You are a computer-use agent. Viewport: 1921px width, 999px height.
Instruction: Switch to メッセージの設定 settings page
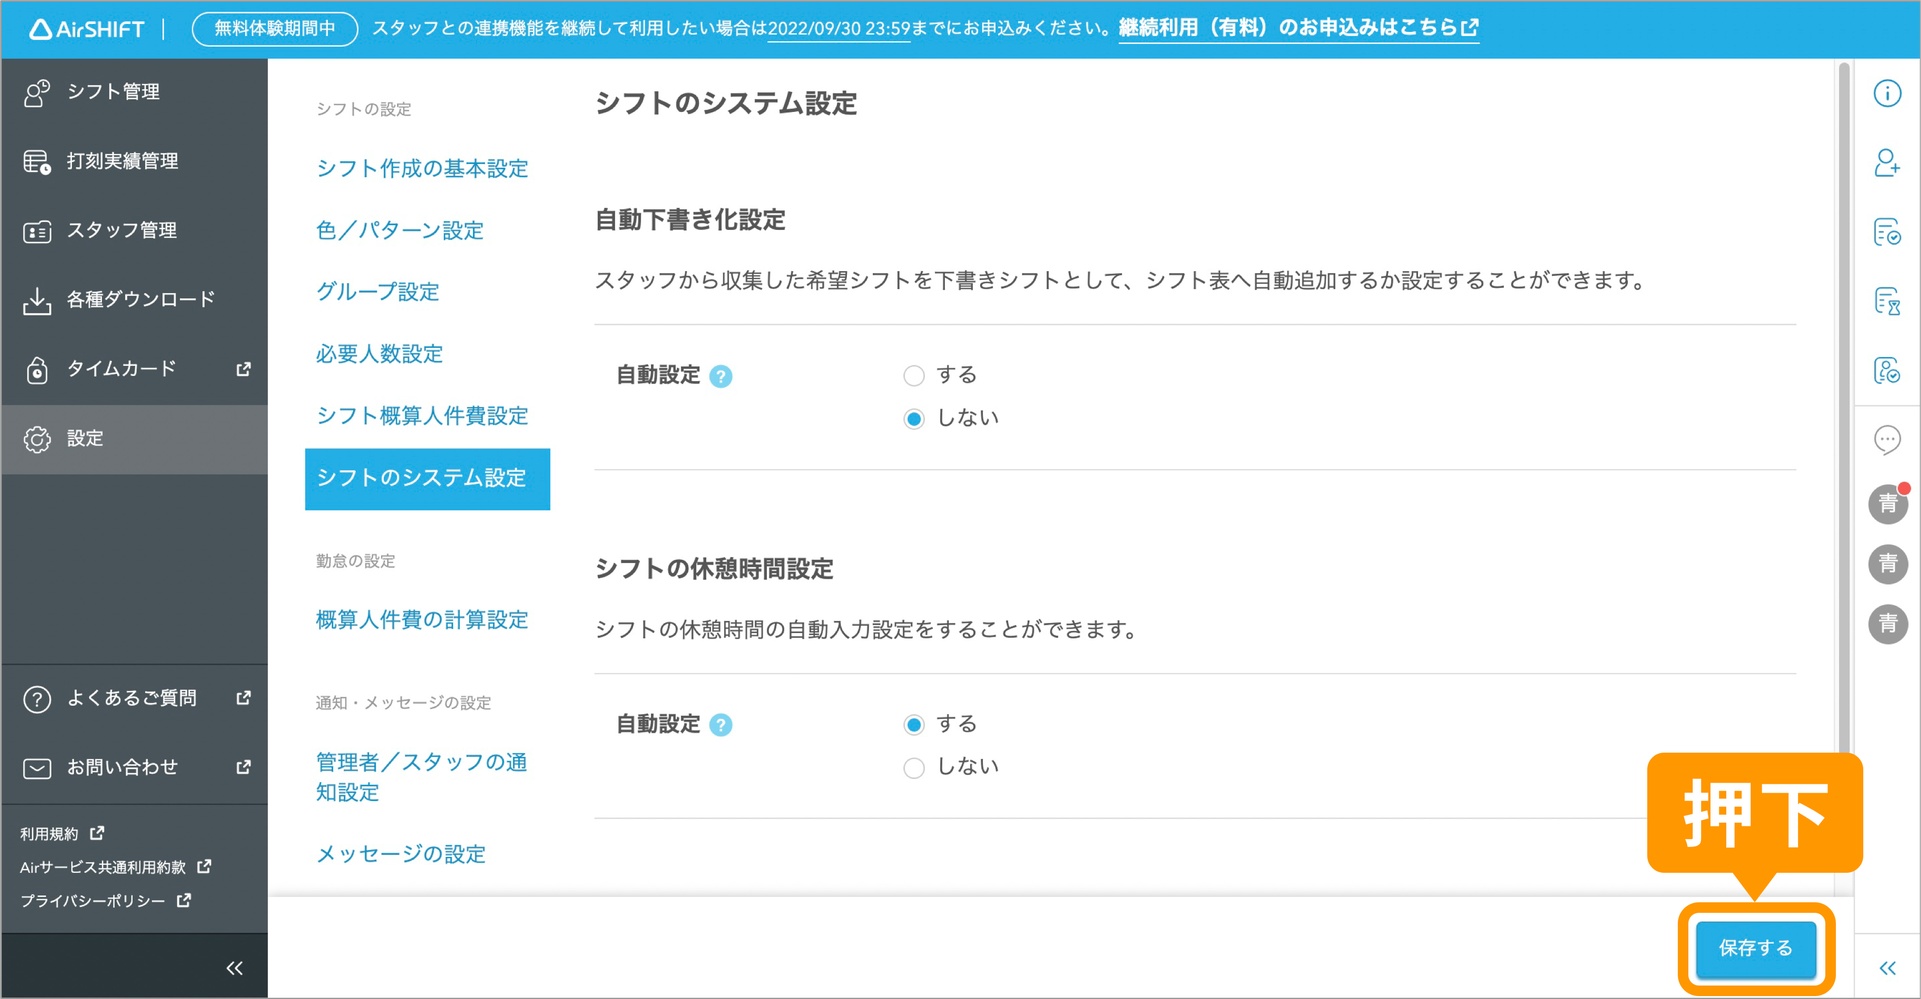coord(400,853)
